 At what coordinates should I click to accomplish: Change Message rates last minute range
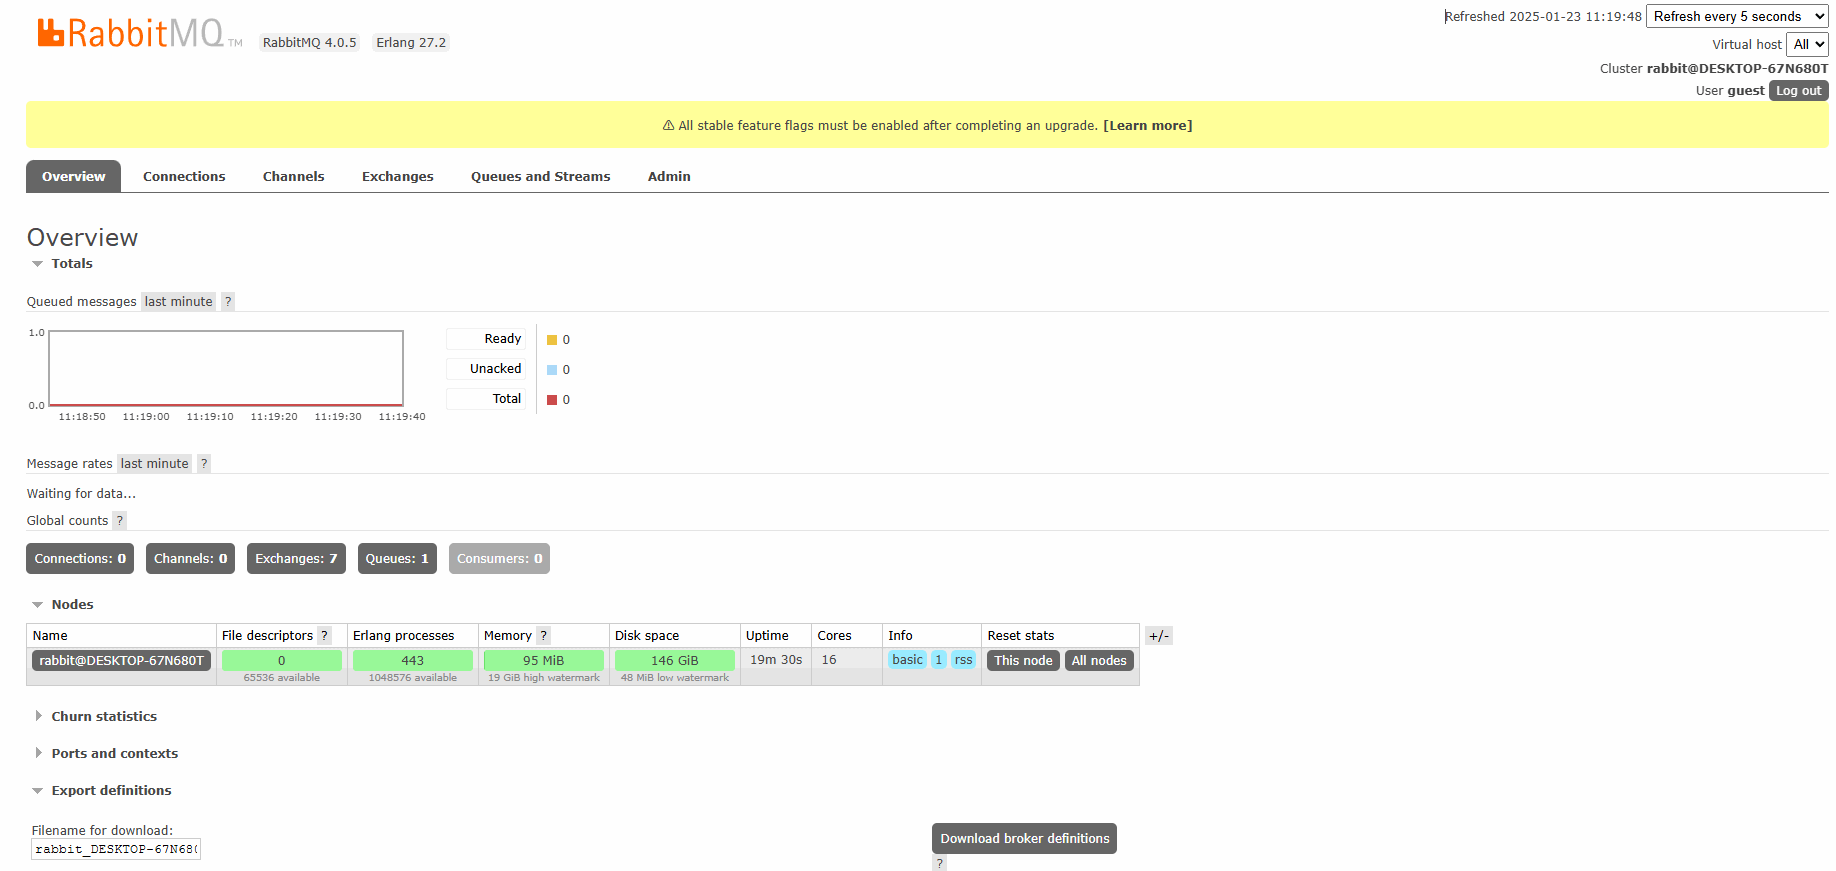154,463
